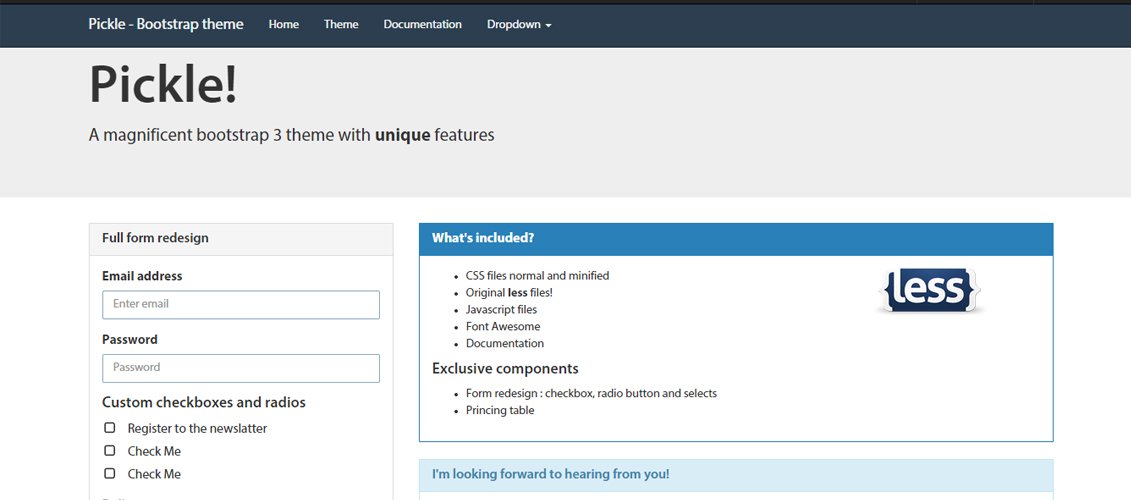1131x500 pixels.
Task: Focus the Enter email input field
Action: pyautogui.click(x=241, y=304)
